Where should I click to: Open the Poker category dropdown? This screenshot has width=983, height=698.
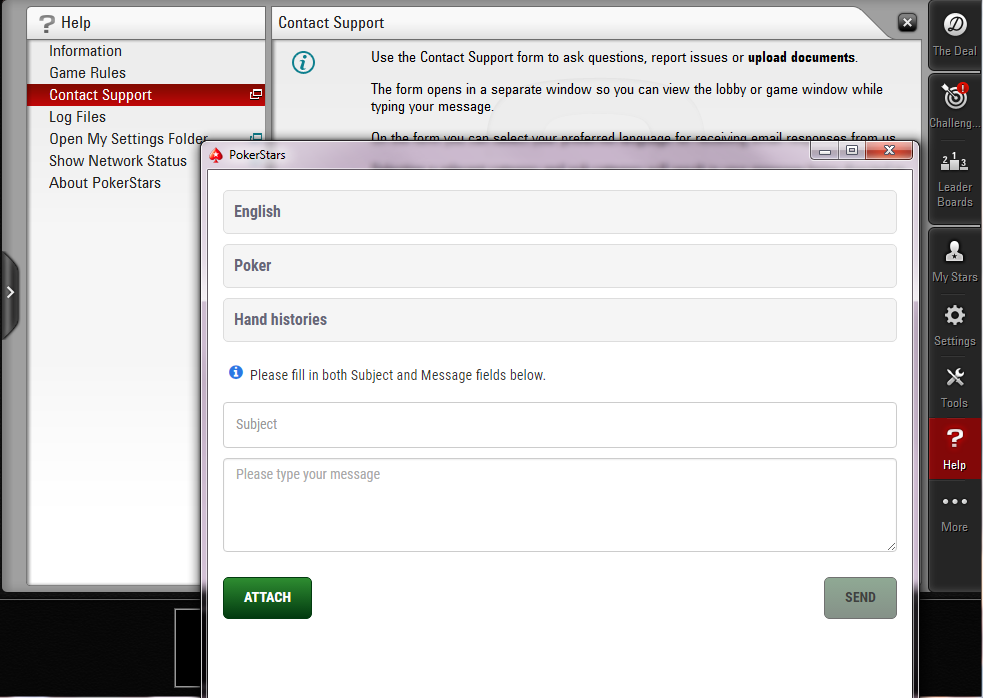click(560, 266)
